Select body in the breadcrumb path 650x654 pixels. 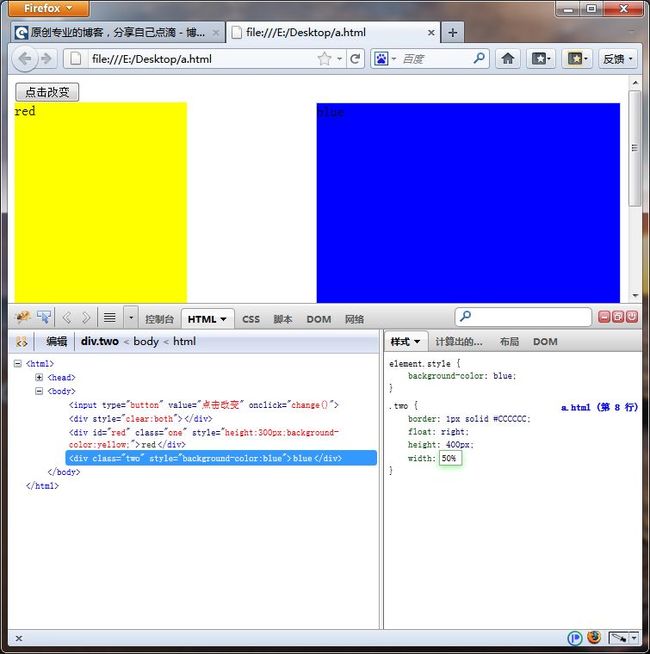(146, 341)
